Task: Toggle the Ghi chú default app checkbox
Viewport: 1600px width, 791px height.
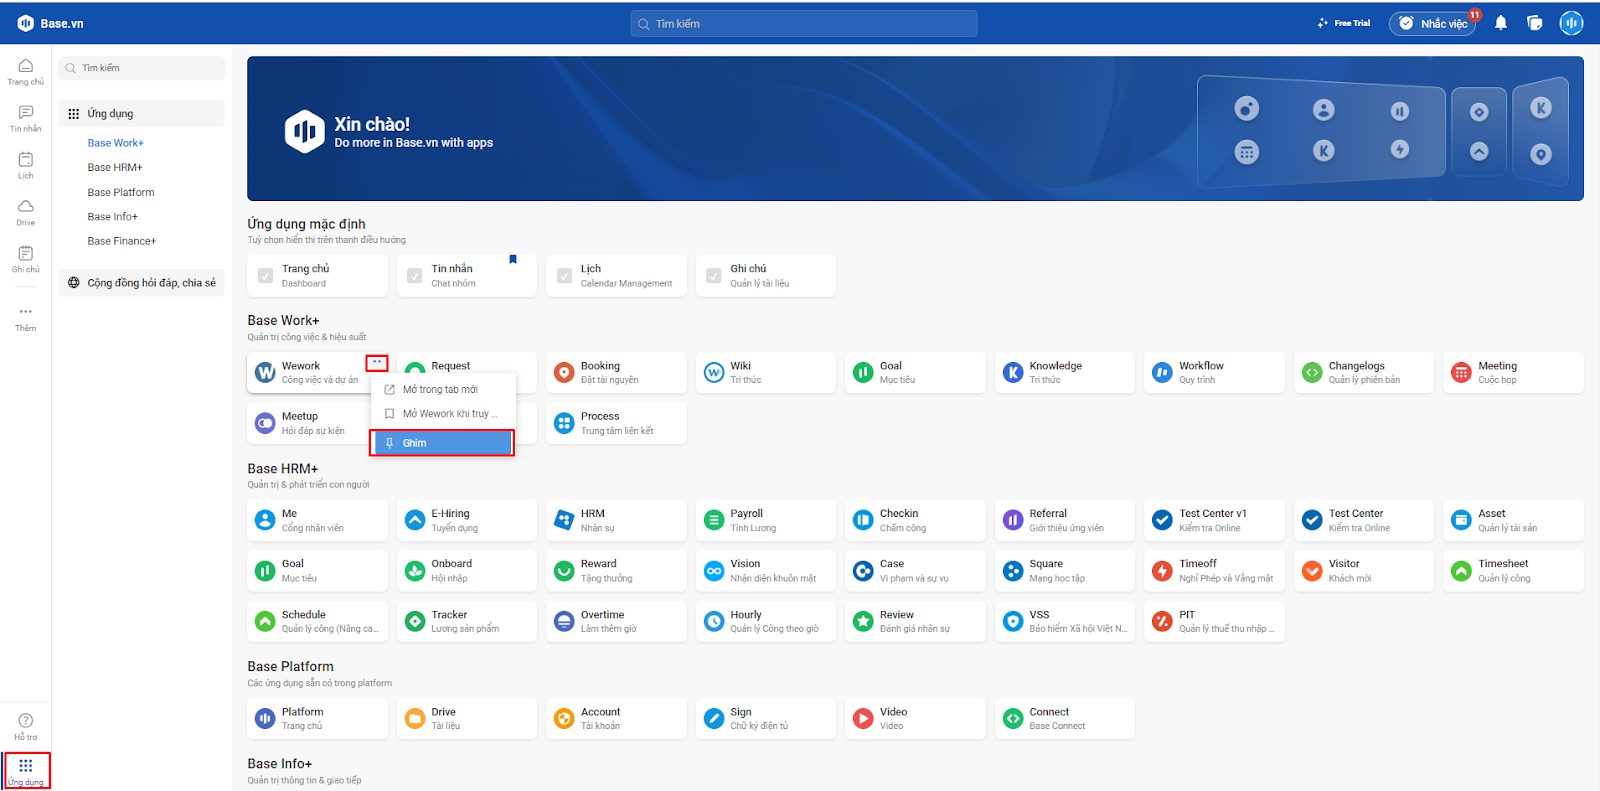Action: click(x=713, y=276)
